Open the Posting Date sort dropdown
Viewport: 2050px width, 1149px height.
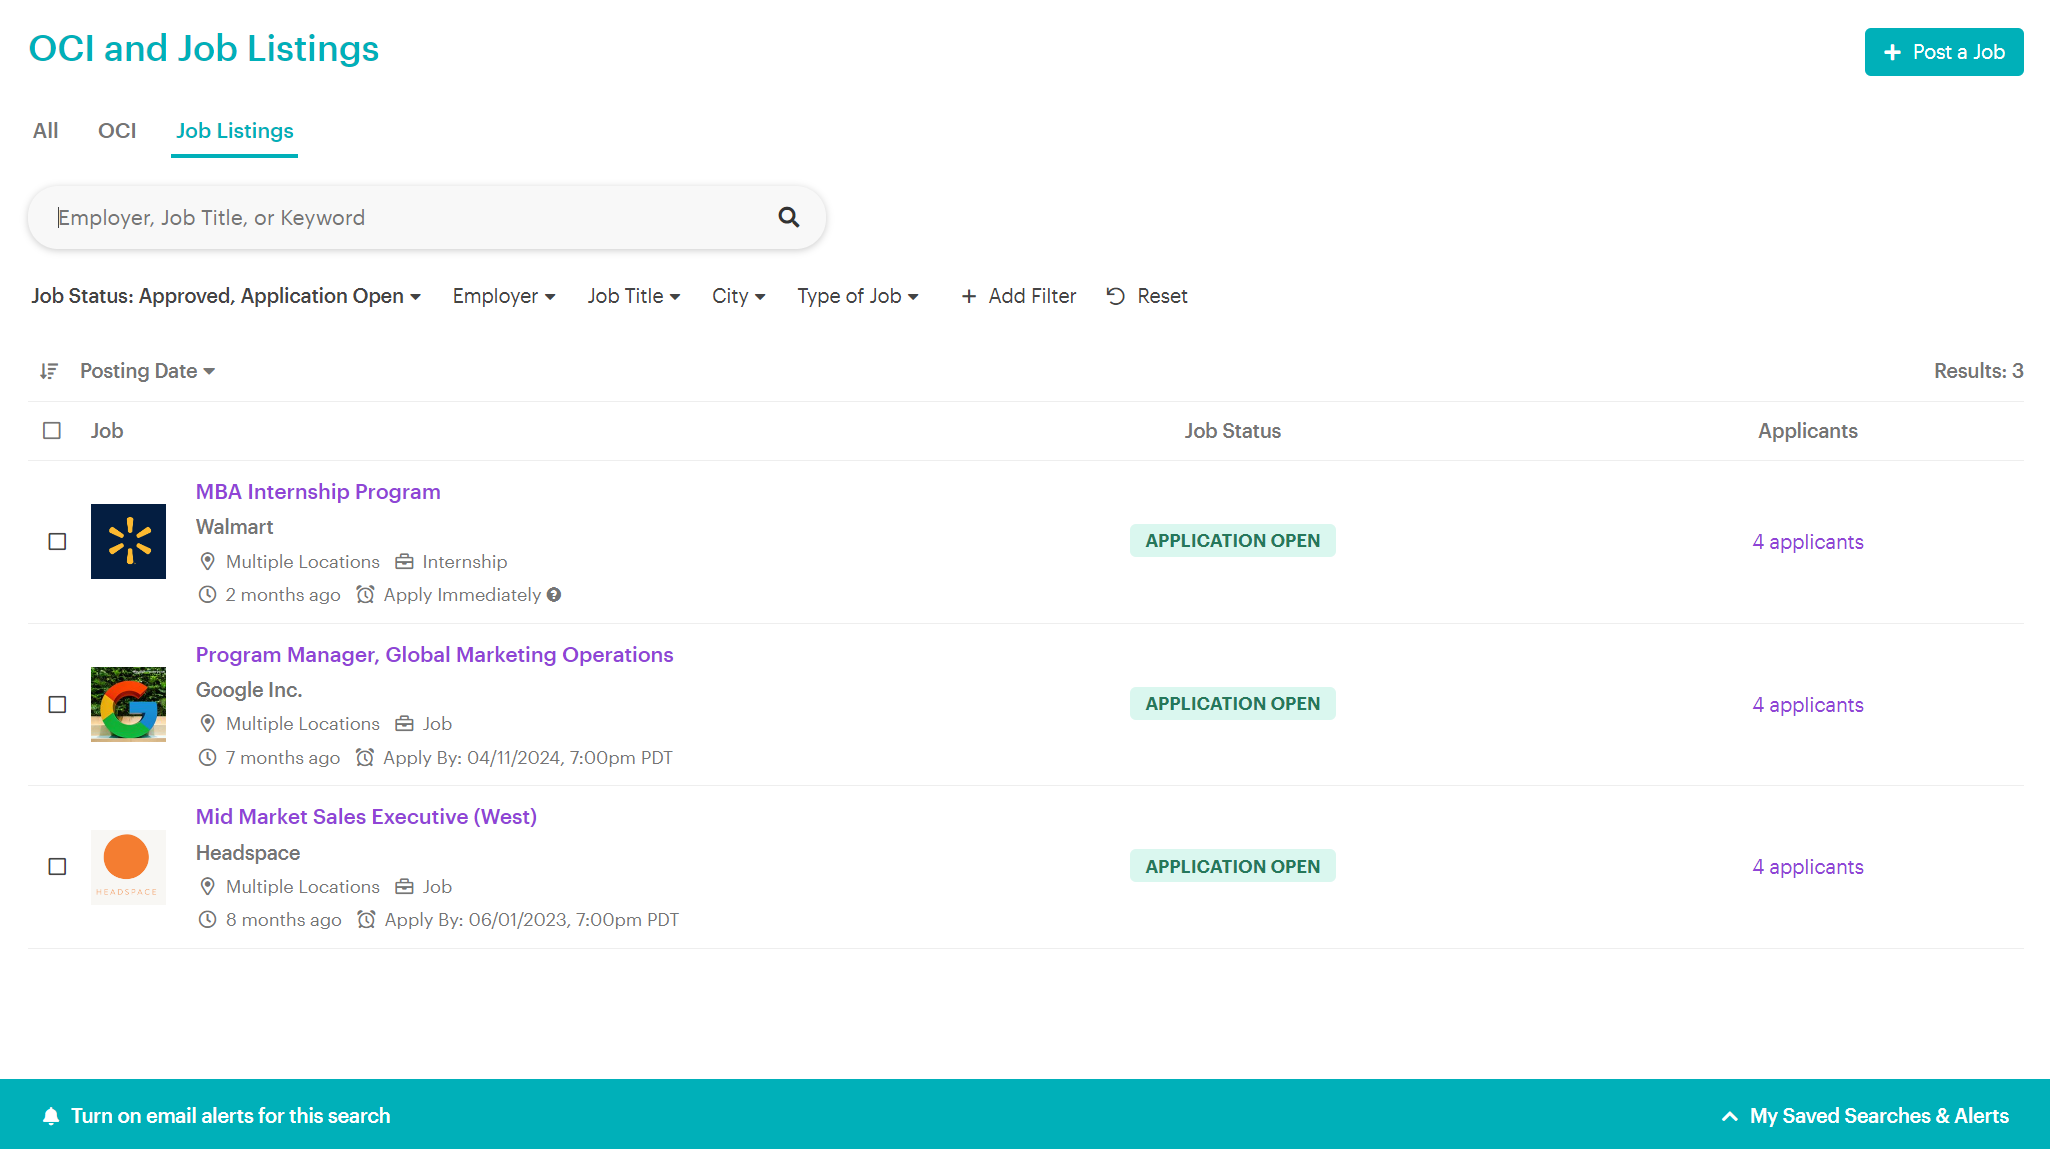click(148, 371)
